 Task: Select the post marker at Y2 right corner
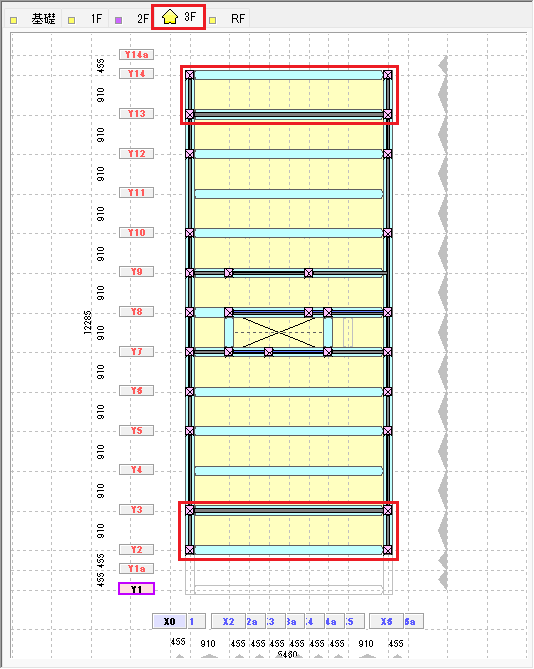[x=388, y=550]
